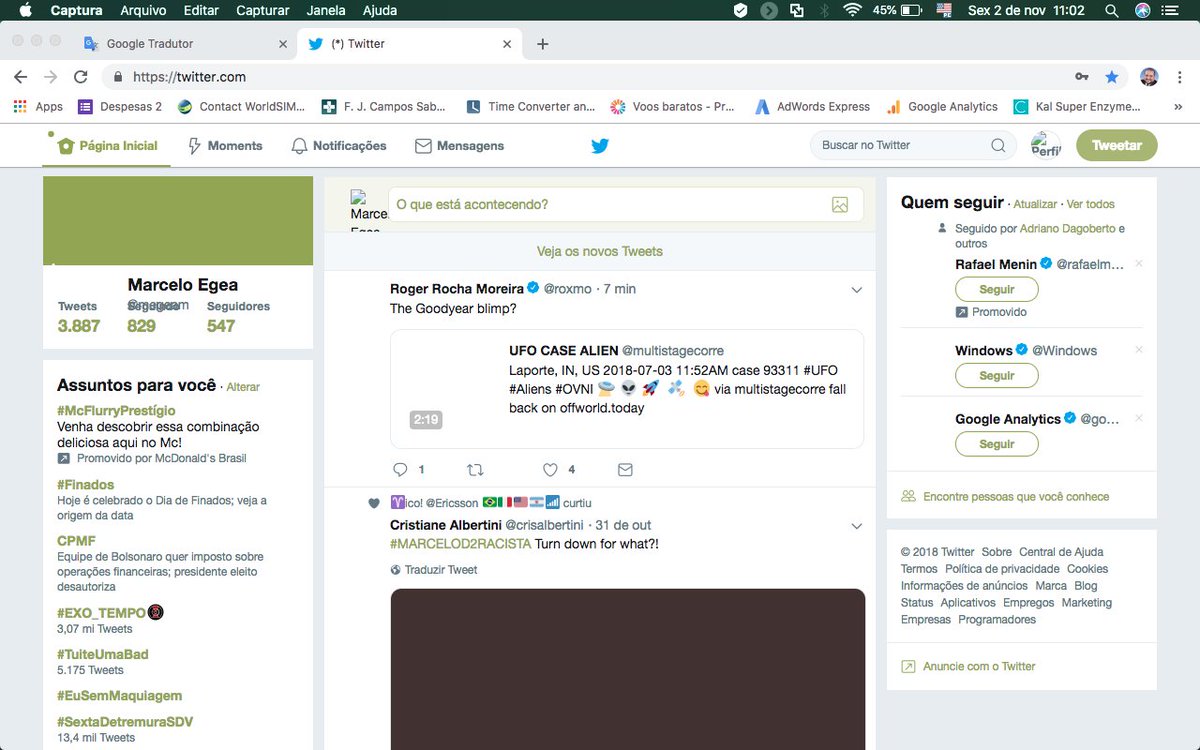Dismiss the Rafael Menin follow suggestion
Viewport: 1200px width, 750px height.
tap(1139, 264)
